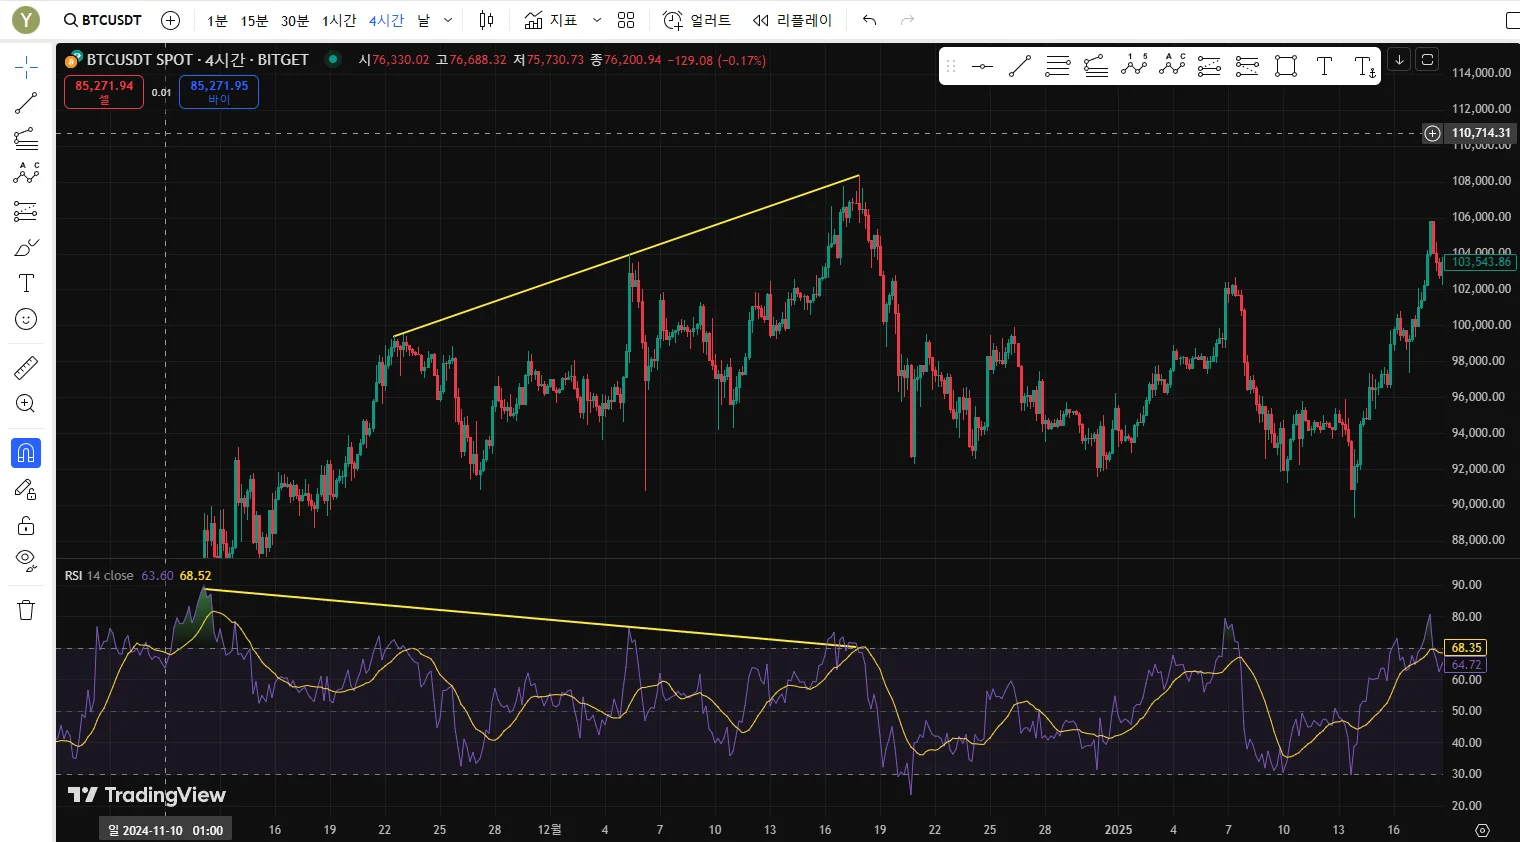Open the emoji icons tool

tap(26, 319)
